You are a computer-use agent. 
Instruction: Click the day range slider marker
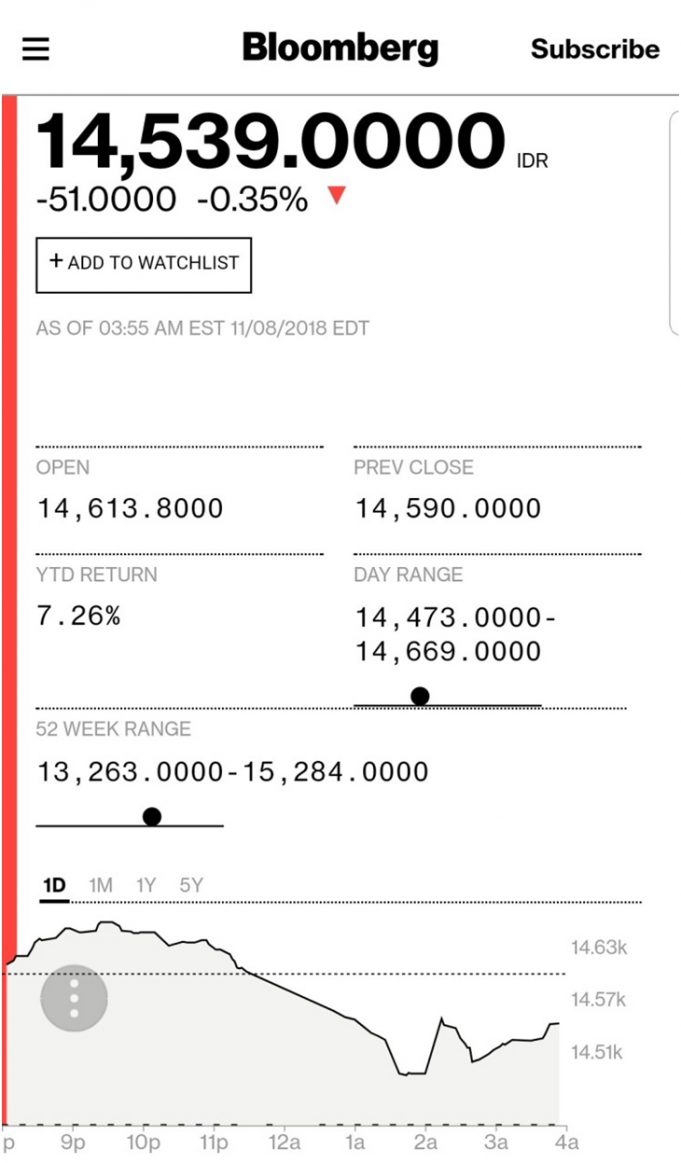420,696
